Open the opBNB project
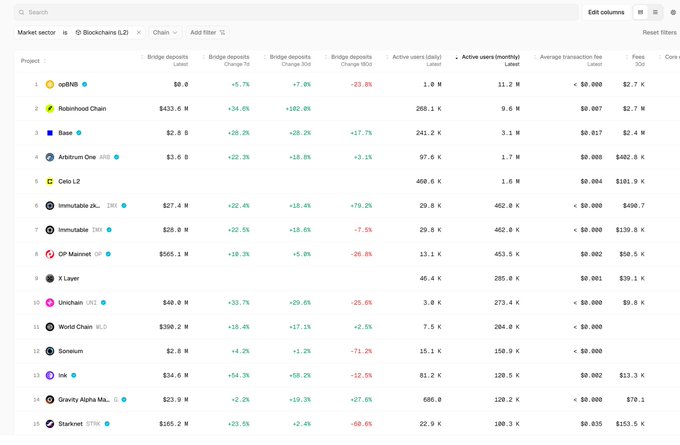Viewport: 680px width, 445px height. pyautogui.click(x=68, y=84)
